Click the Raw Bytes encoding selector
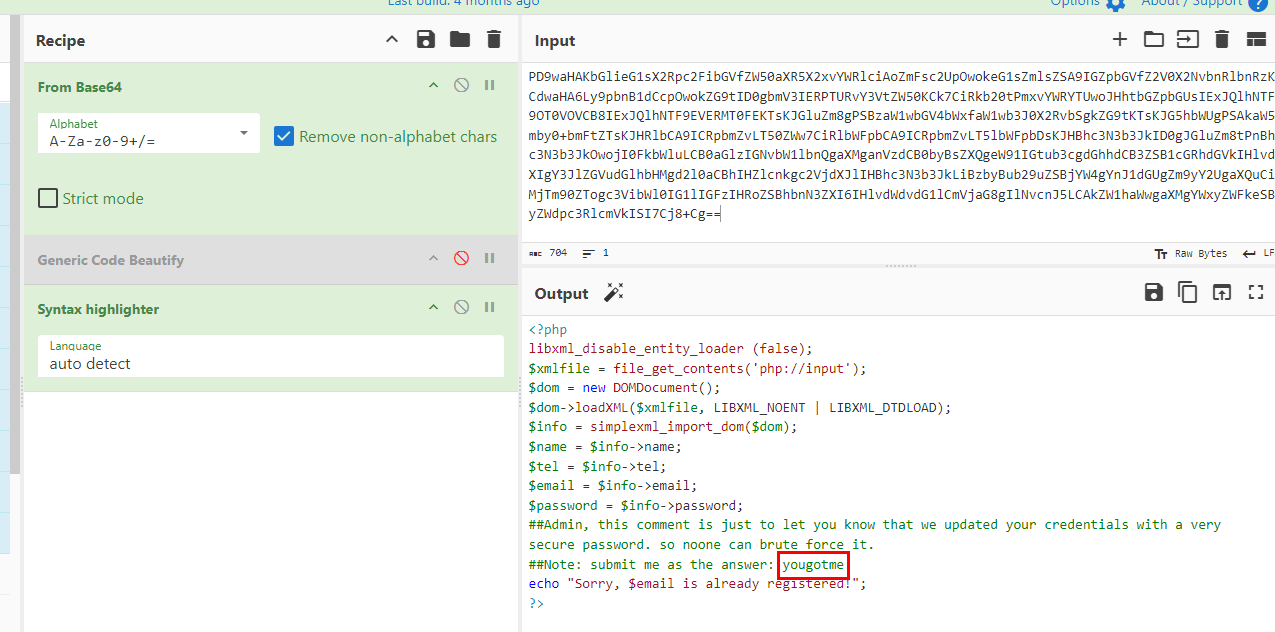 pyautogui.click(x=1190, y=254)
